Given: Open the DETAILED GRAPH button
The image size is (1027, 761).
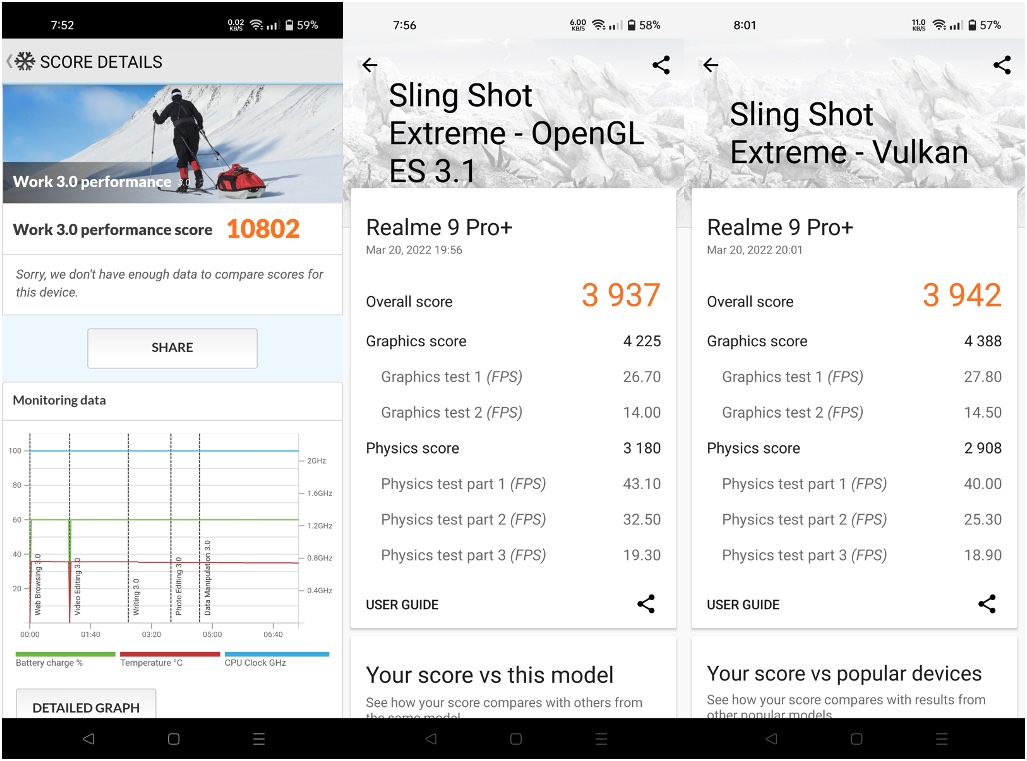Looking at the screenshot, I should pyautogui.click(x=86, y=704).
